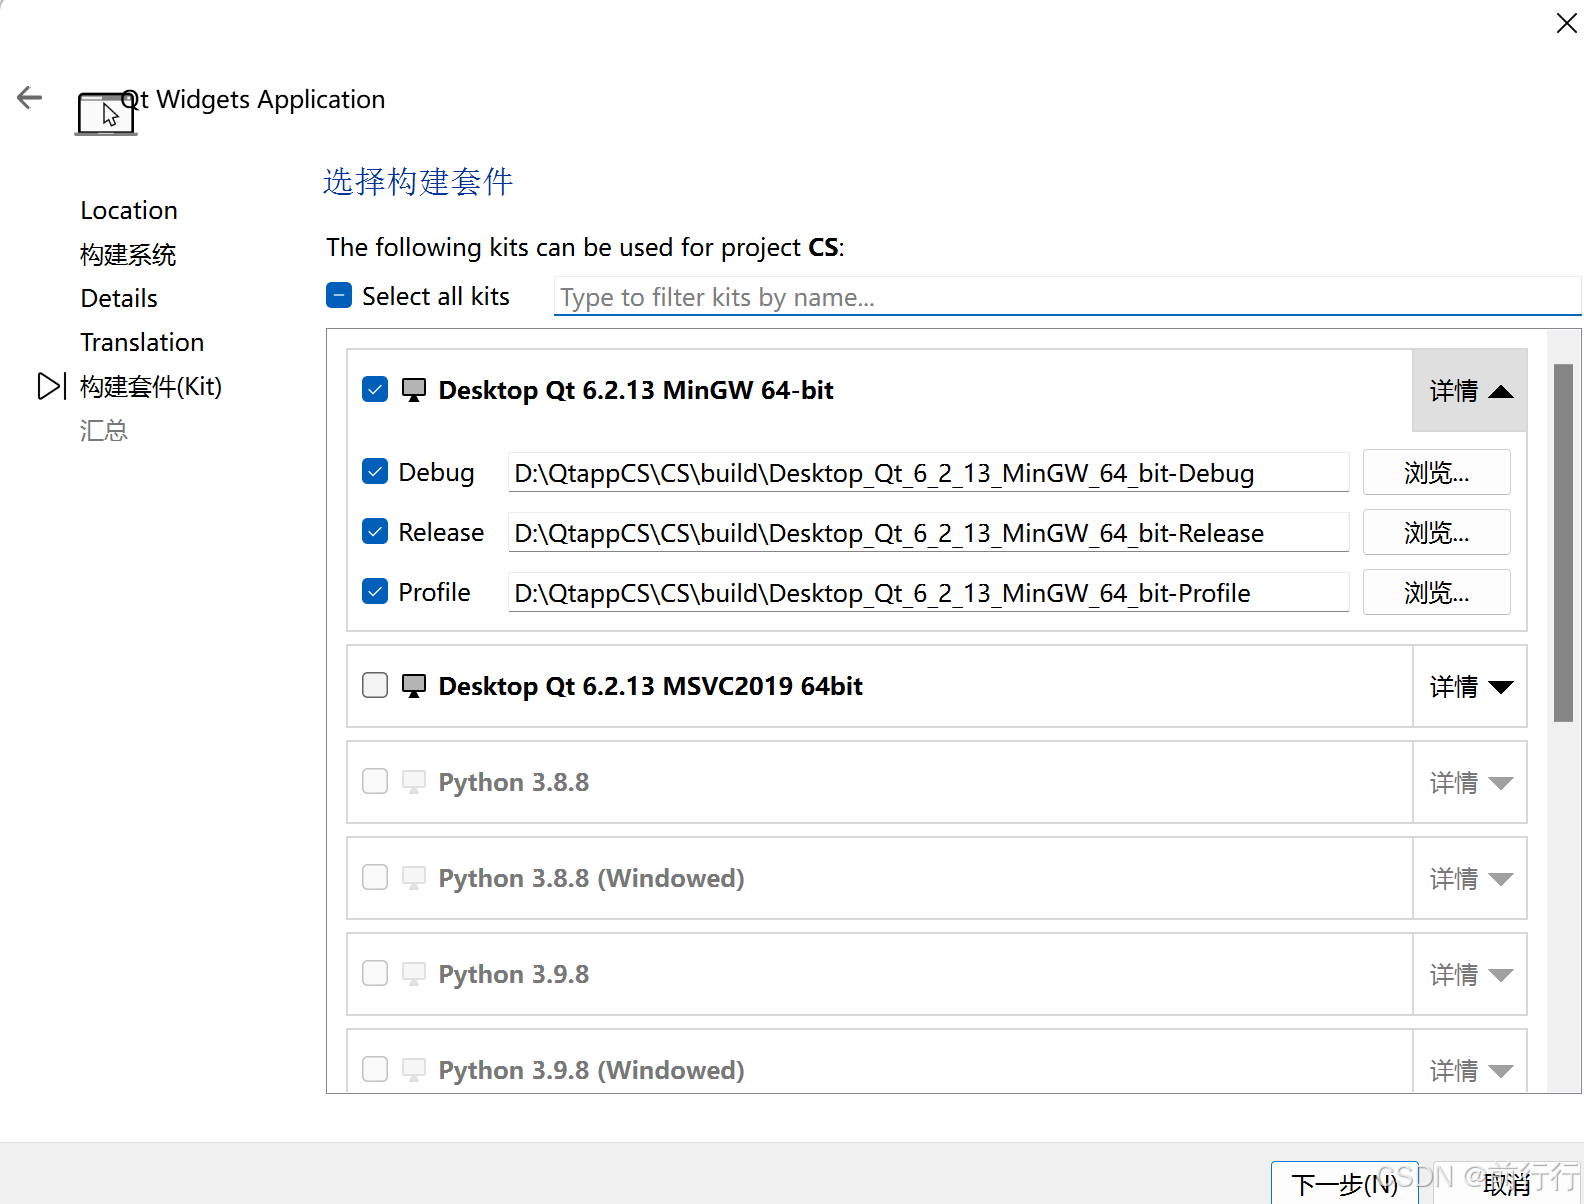Click the 选择构建套件 heading
Image resolution: width=1584 pixels, height=1204 pixels.
(x=418, y=181)
